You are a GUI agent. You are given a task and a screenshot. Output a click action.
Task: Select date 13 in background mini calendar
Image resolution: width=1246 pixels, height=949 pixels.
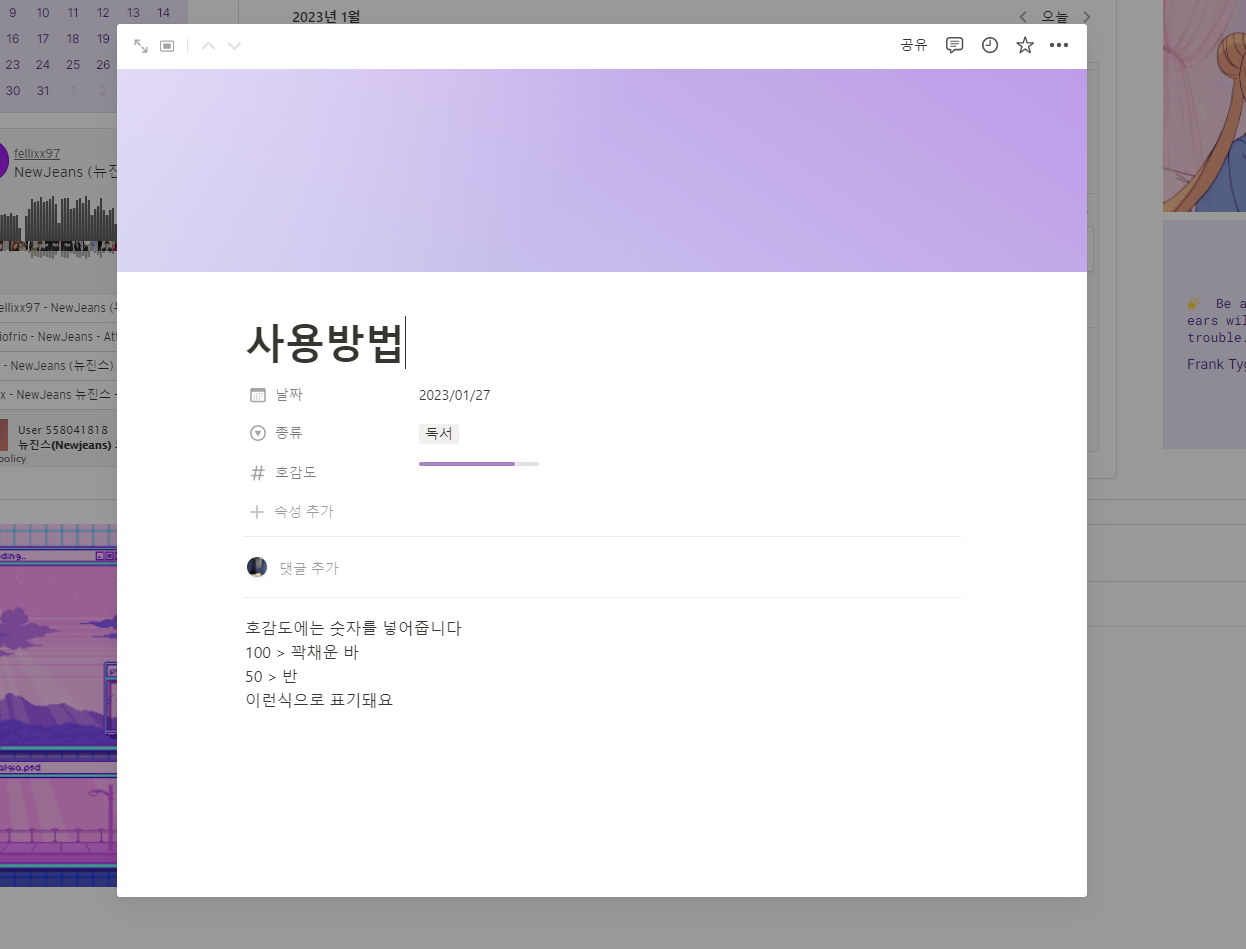pos(133,13)
